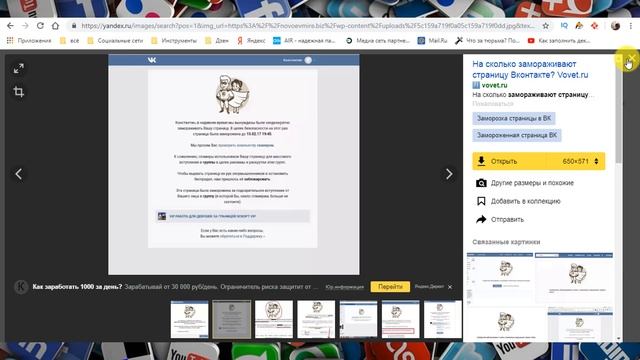Open the YouTube 'Как заполнить' bookmark

coord(558,40)
